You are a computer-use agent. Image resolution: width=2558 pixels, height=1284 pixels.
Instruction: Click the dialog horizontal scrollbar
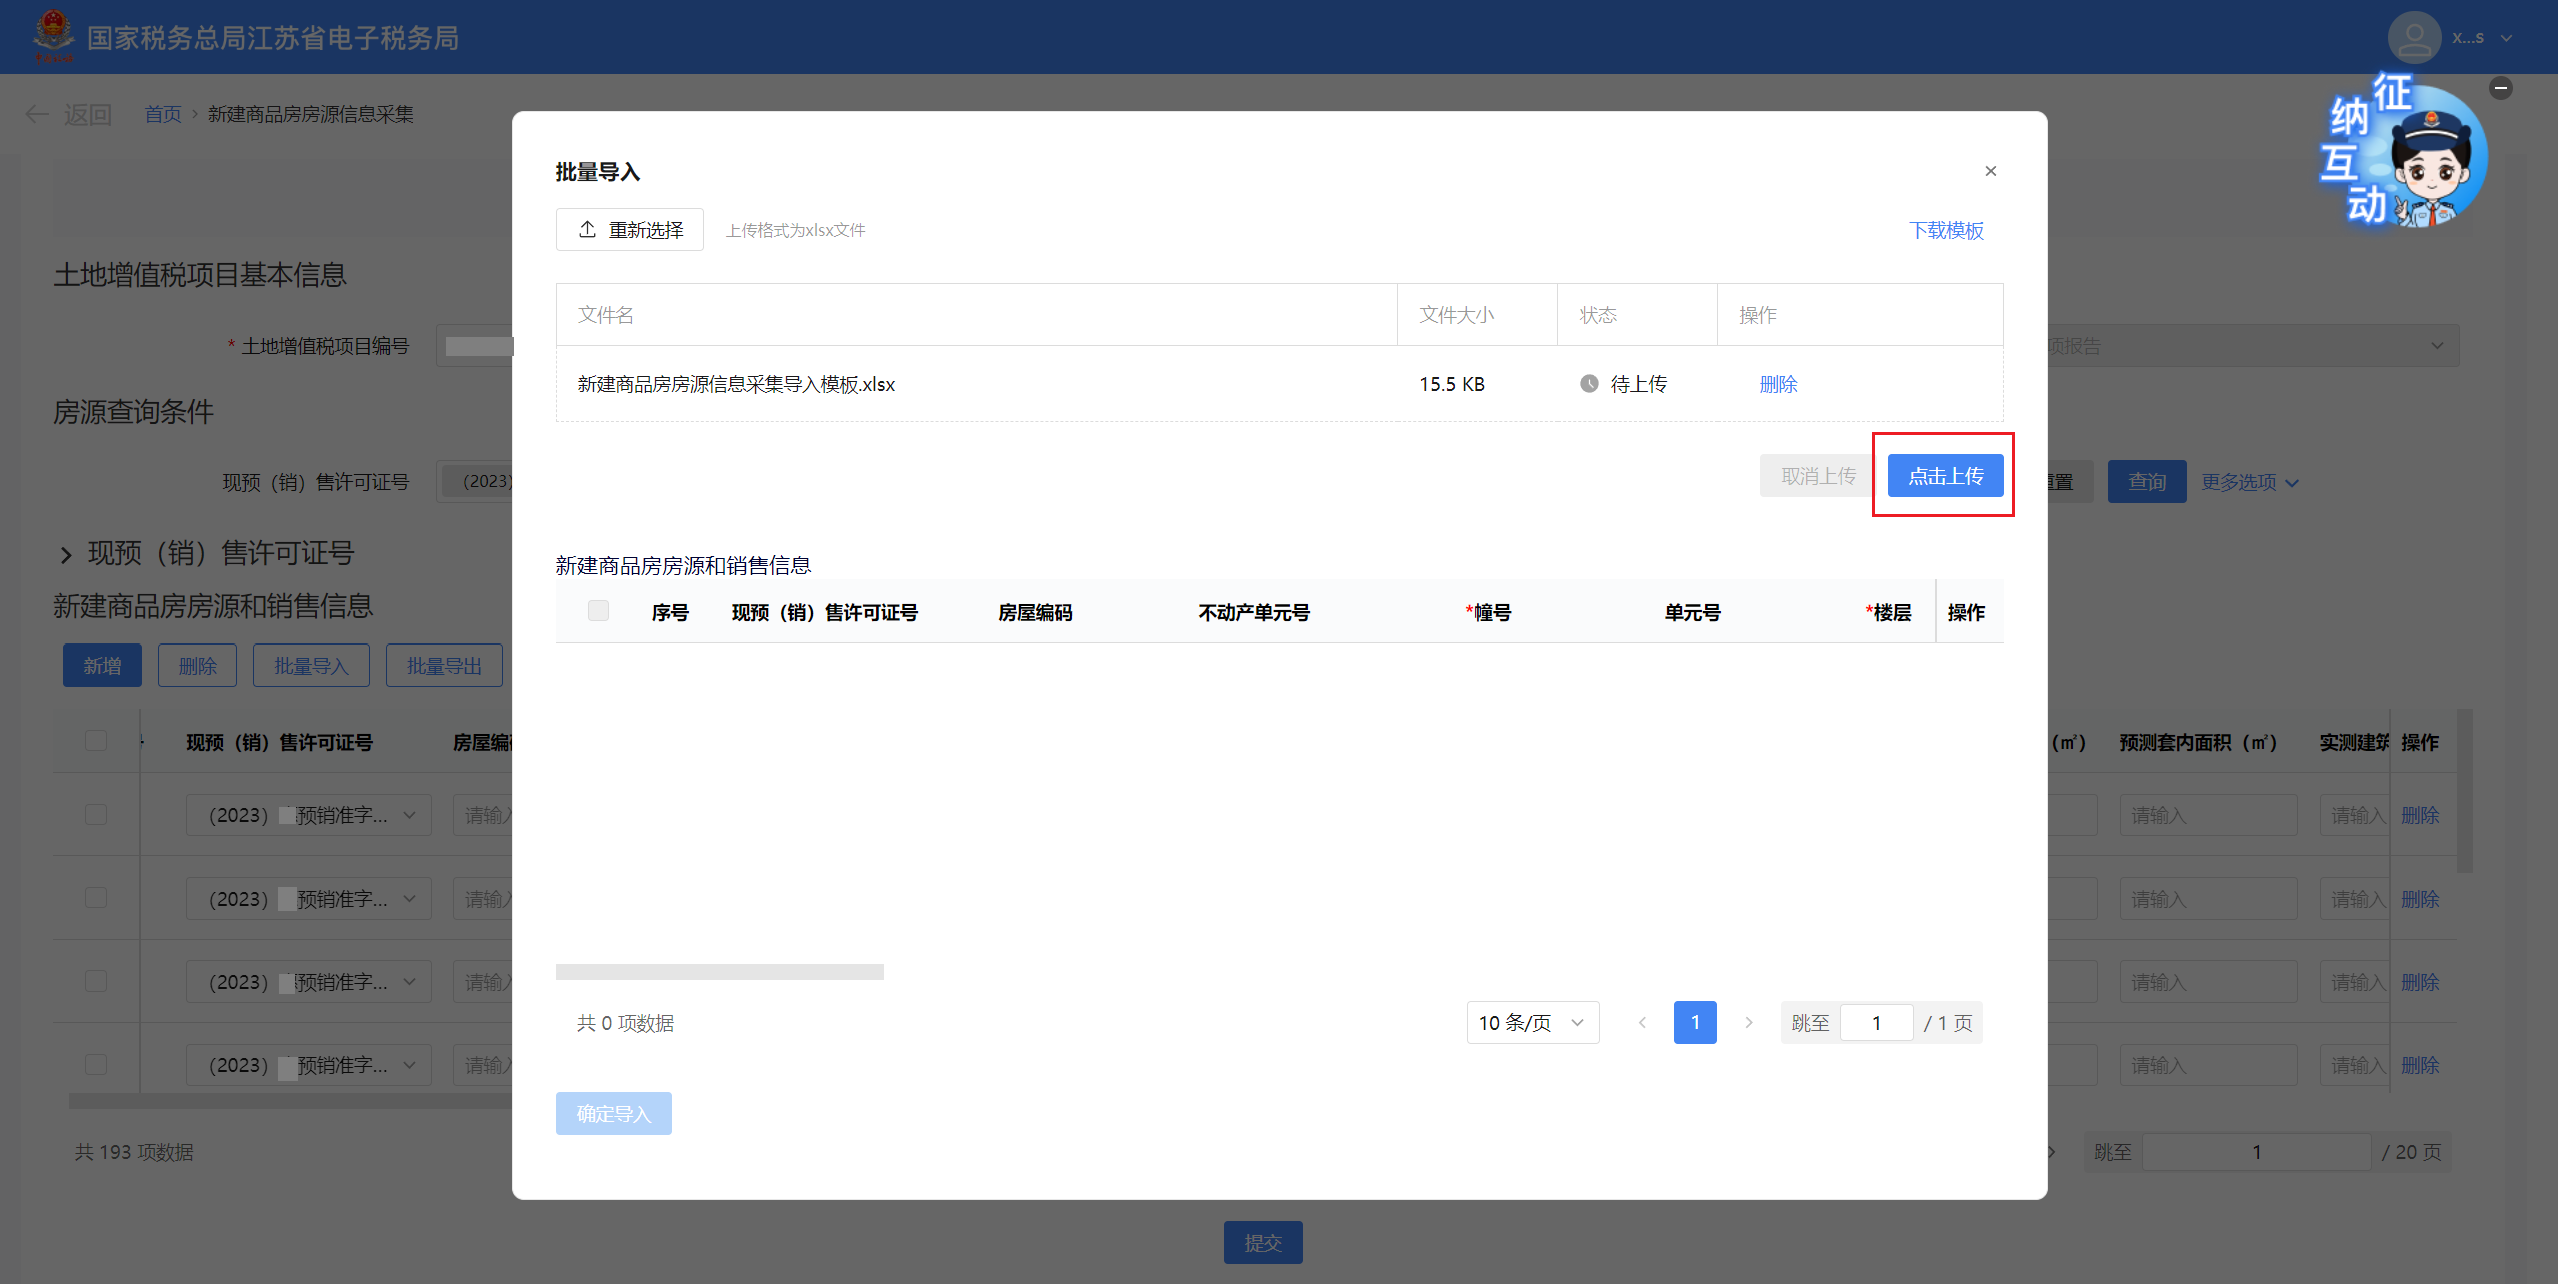719,971
